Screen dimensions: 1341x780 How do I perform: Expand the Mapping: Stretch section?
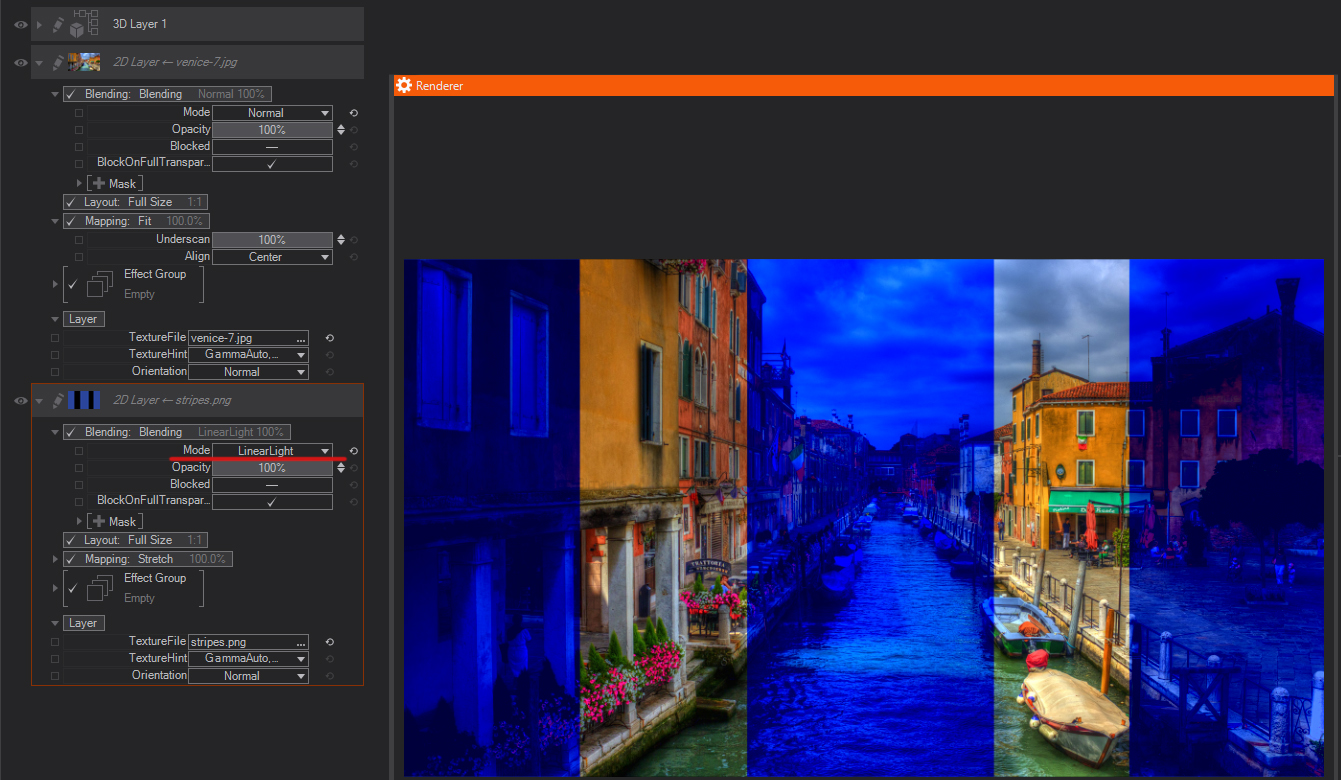point(55,559)
